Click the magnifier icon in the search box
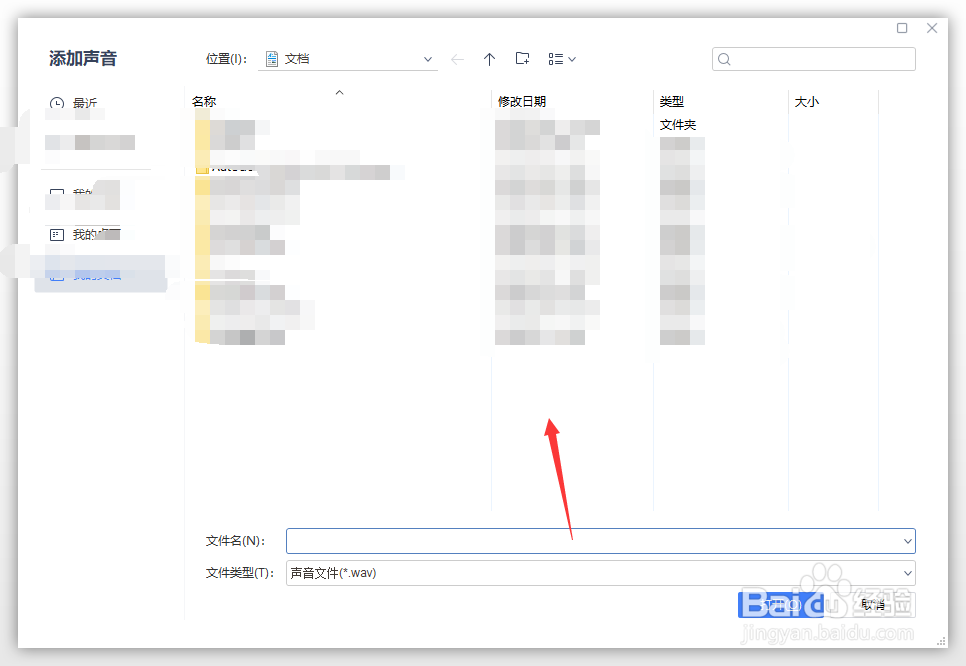This screenshot has height=666, width=966. (x=724, y=59)
